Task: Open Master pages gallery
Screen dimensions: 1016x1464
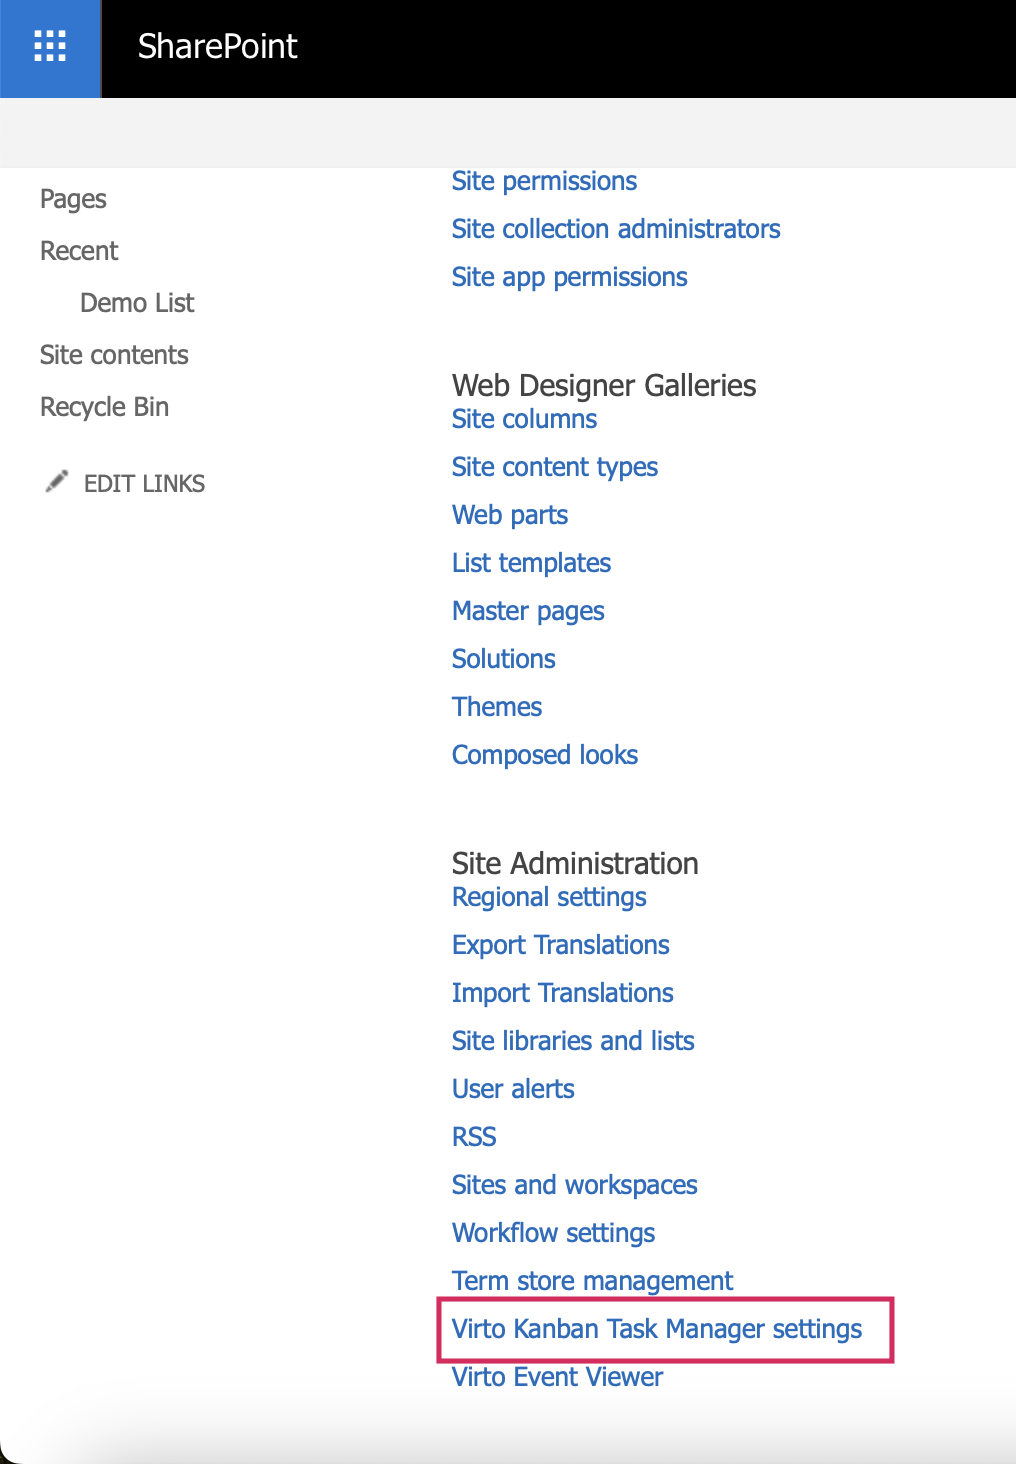Action: [x=528, y=611]
